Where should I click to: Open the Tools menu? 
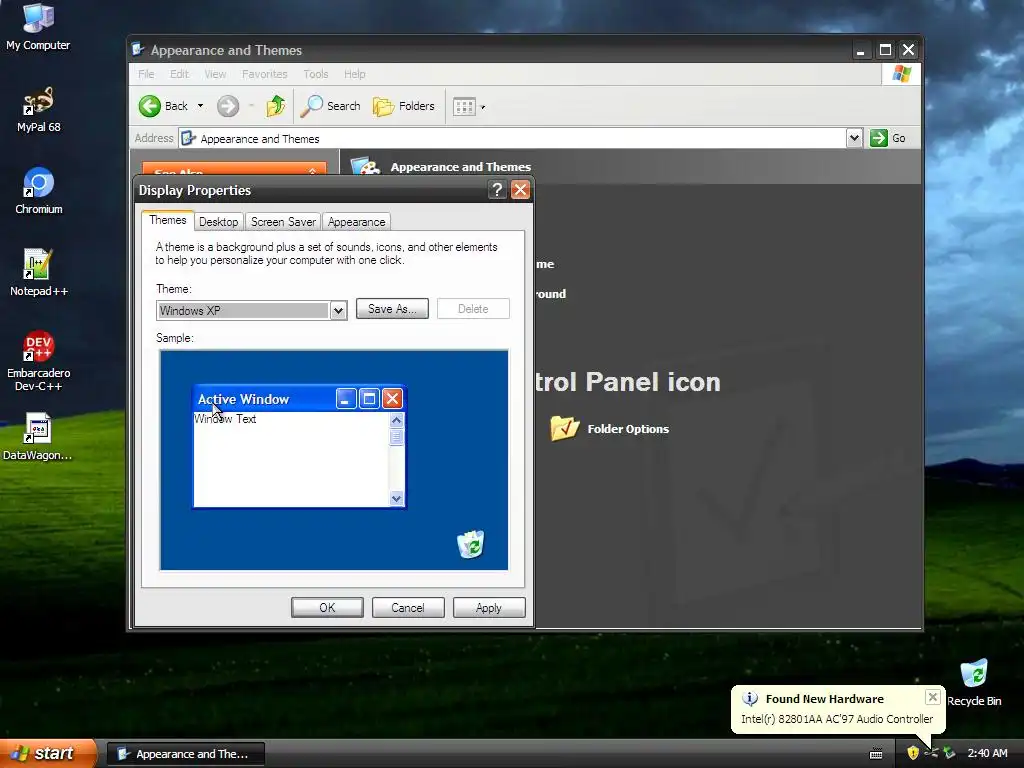[315, 74]
